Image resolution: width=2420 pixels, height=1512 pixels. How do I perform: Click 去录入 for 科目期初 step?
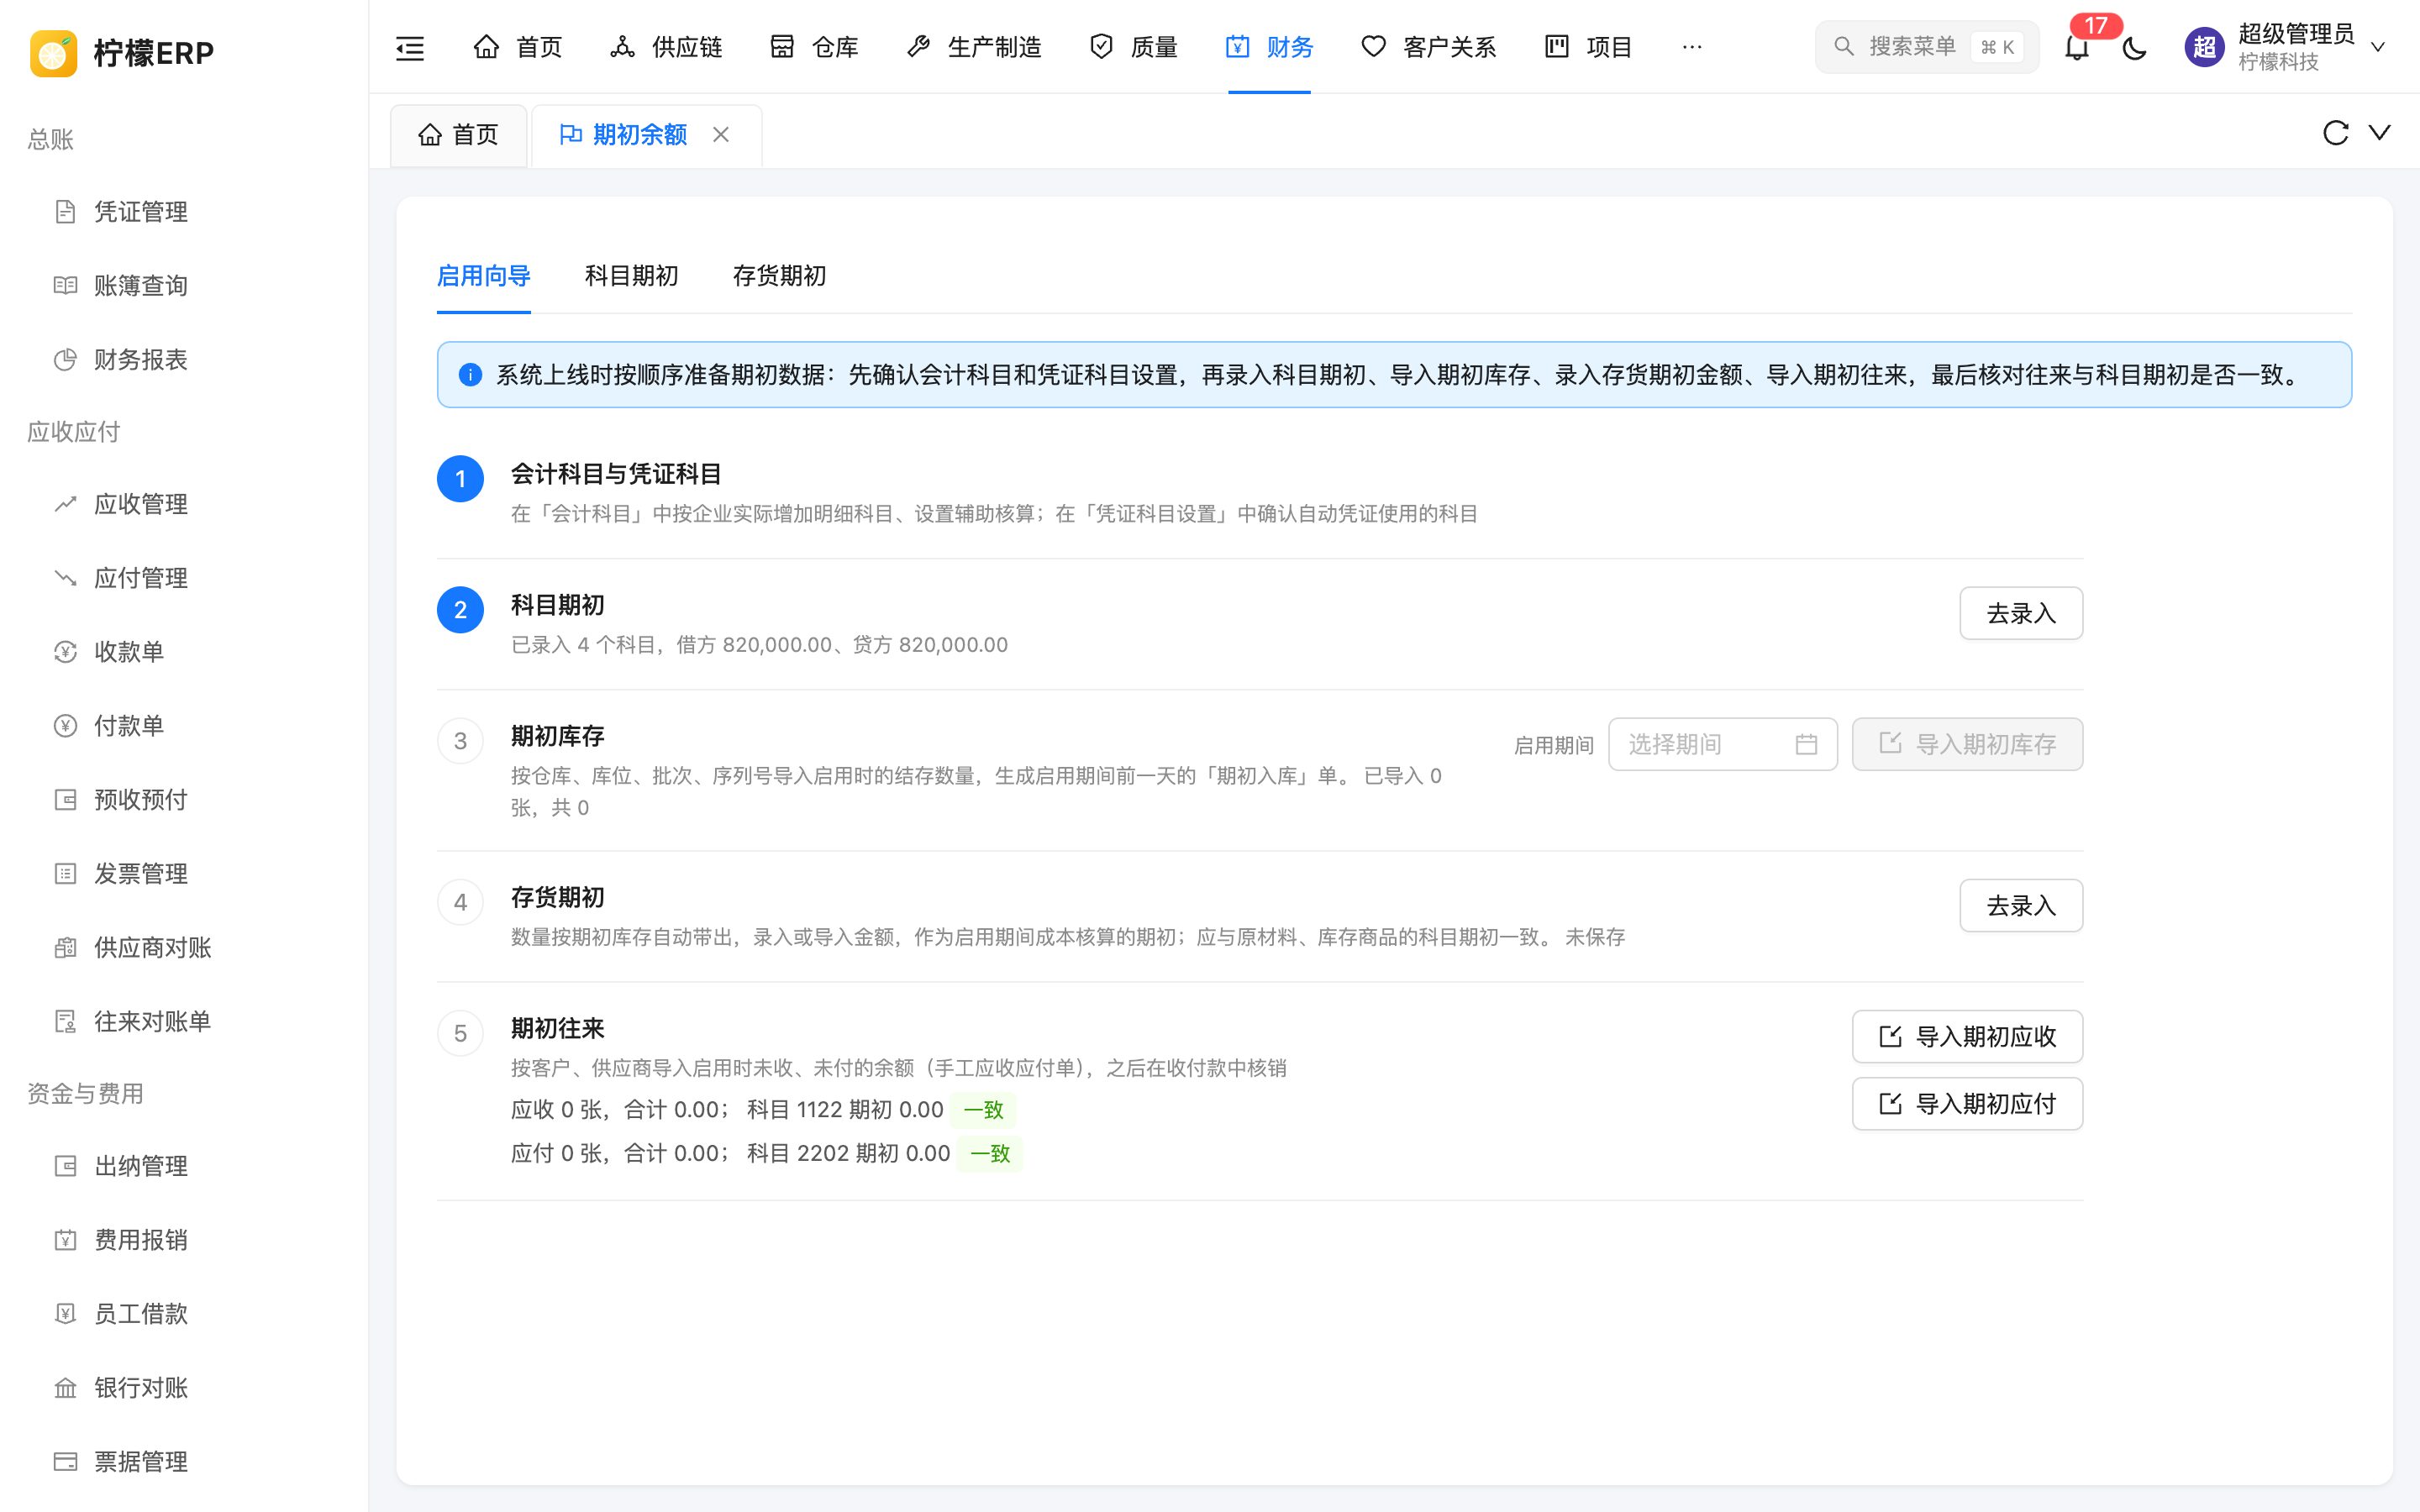[2020, 613]
